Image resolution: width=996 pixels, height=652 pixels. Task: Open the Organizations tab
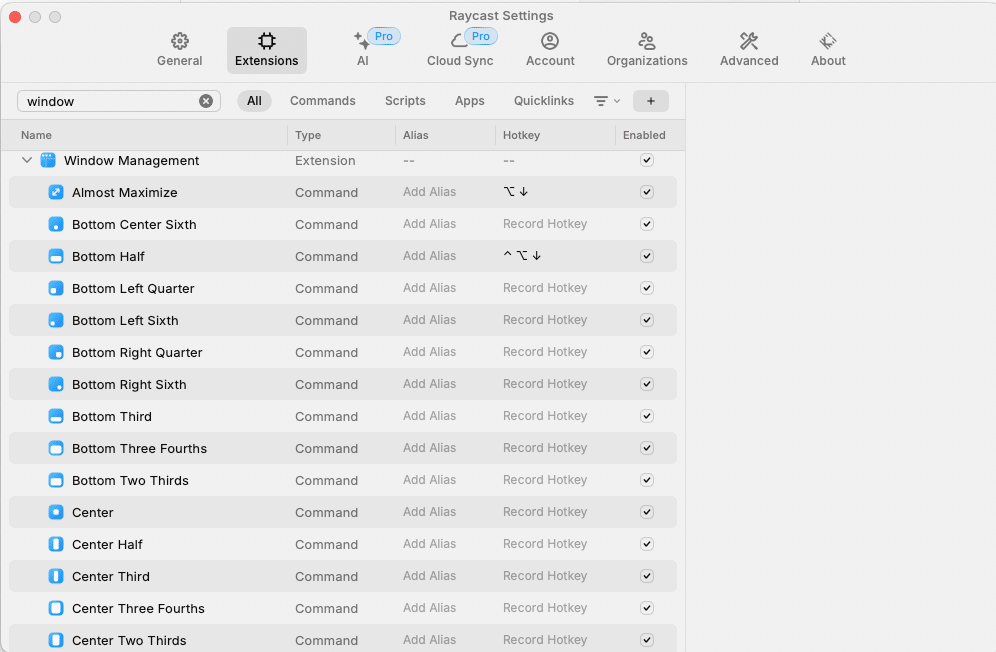point(647,50)
